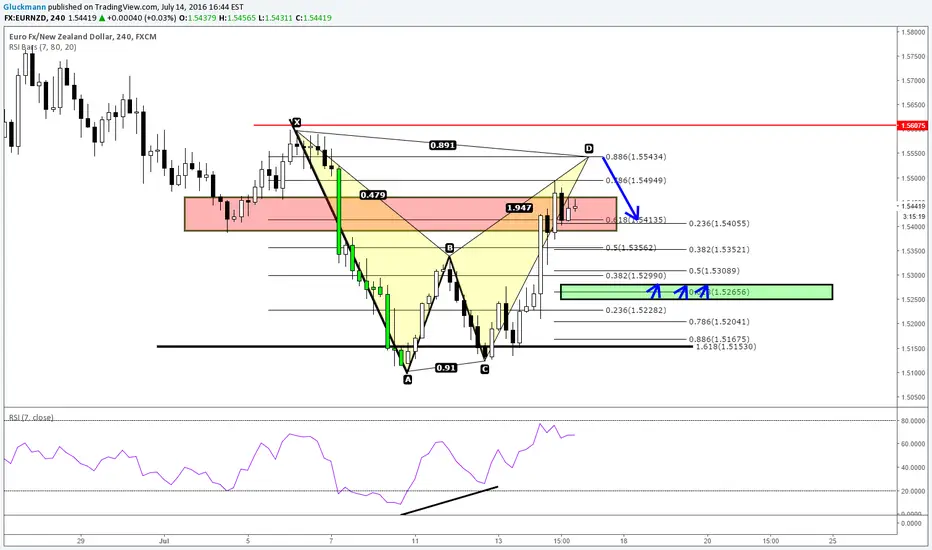Select the Euro Fx/New Zealand Dollar chart legend
Viewport: 932px width, 550px height.
click(x=83, y=37)
